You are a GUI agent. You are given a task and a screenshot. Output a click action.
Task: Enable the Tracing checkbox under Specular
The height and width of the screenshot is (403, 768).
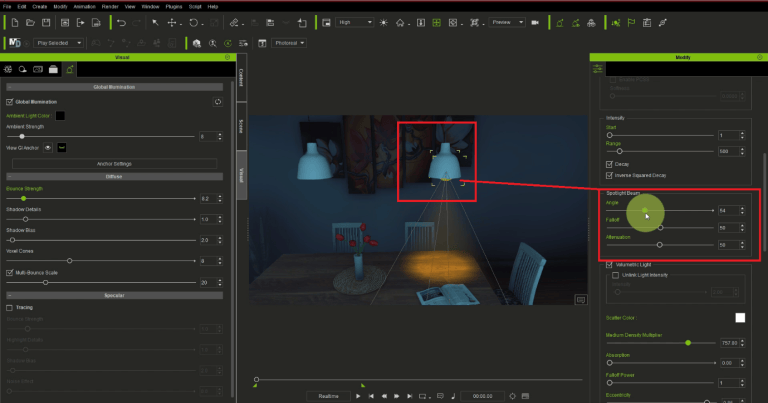pyautogui.click(x=9, y=308)
